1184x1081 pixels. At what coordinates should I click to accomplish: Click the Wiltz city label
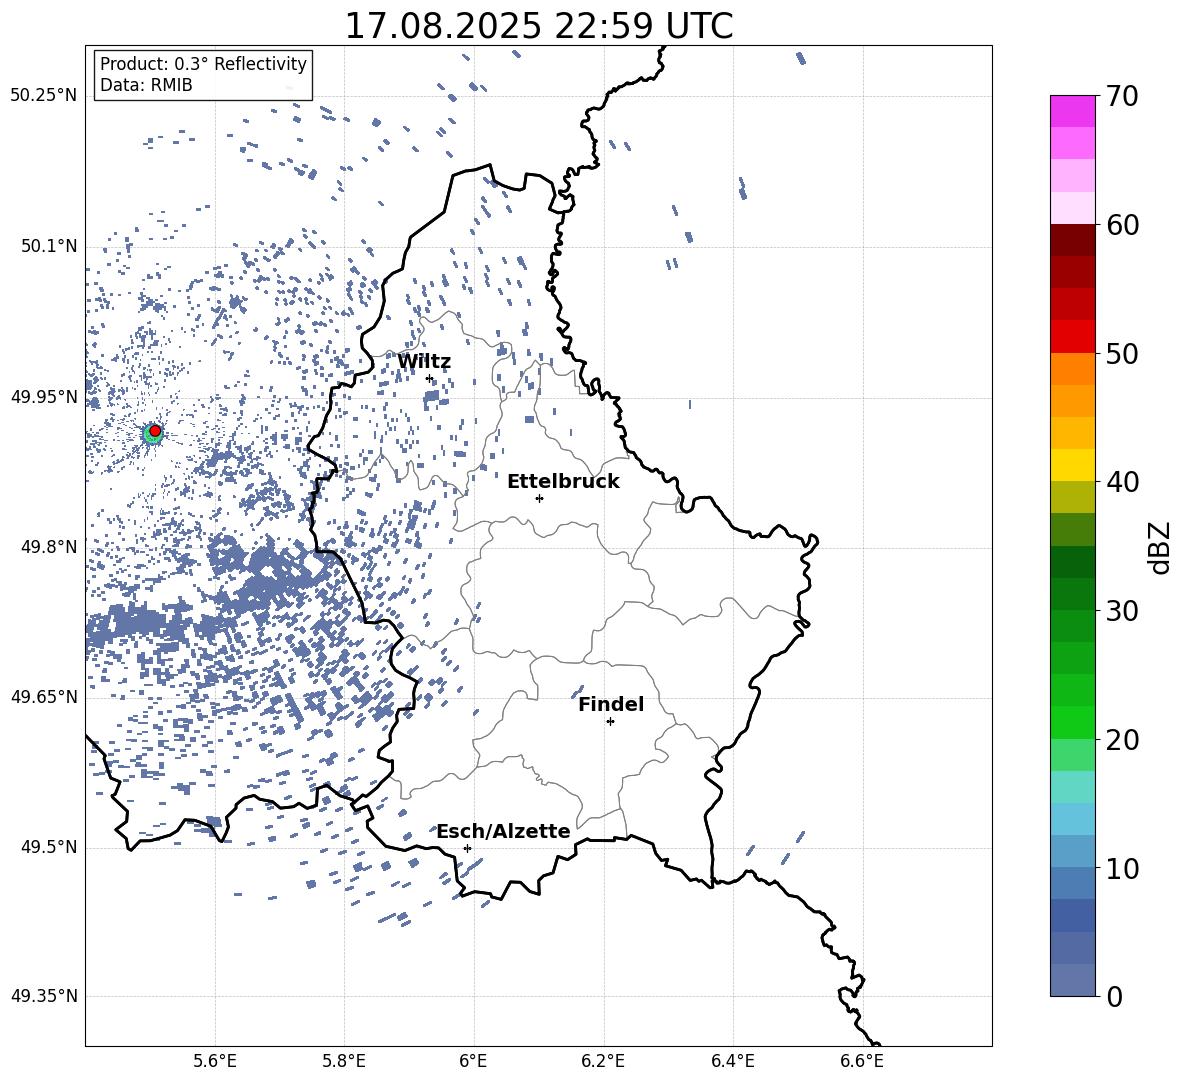click(x=424, y=362)
